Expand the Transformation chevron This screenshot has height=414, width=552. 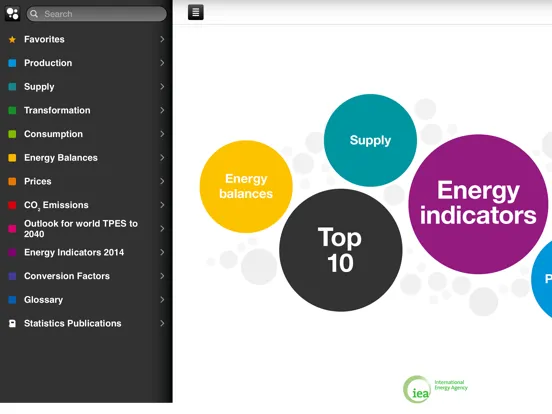pos(162,110)
